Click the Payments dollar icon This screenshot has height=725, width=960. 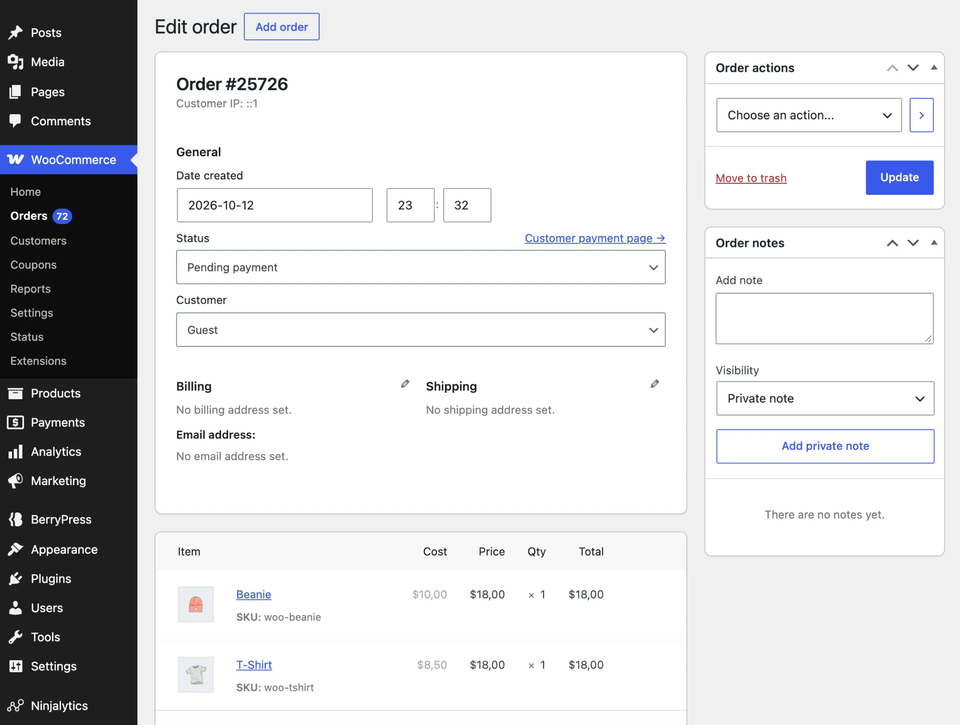15,423
